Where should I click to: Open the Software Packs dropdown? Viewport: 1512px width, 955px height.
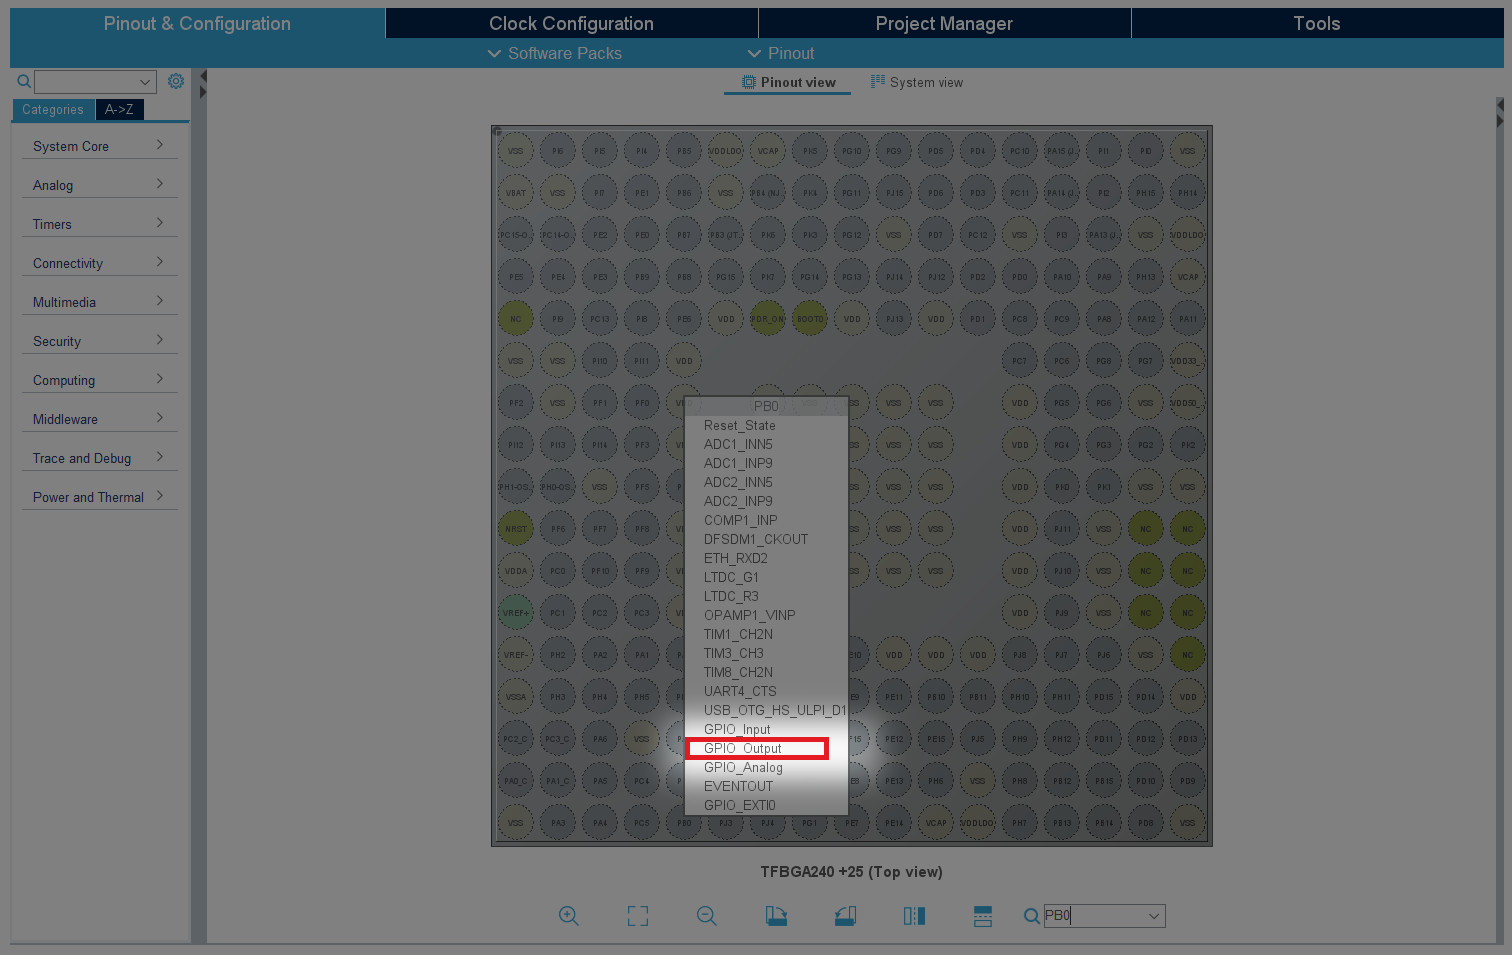click(x=555, y=53)
